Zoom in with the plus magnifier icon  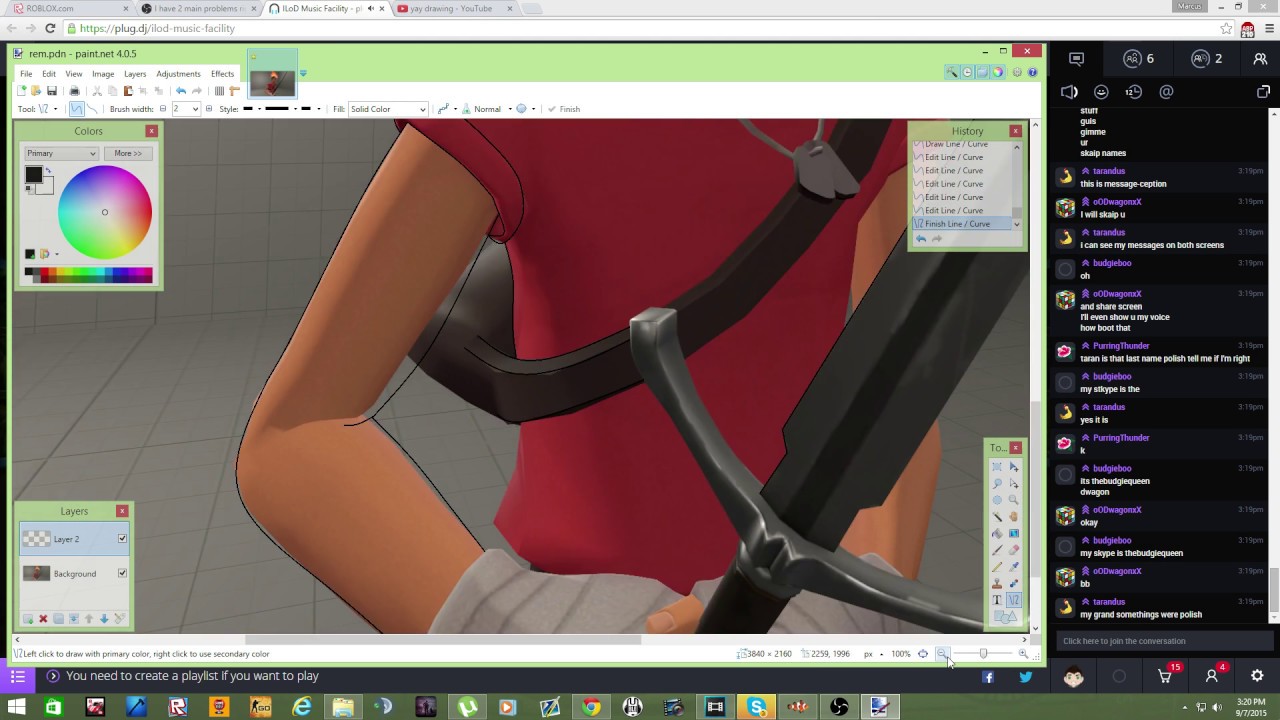click(1023, 654)
